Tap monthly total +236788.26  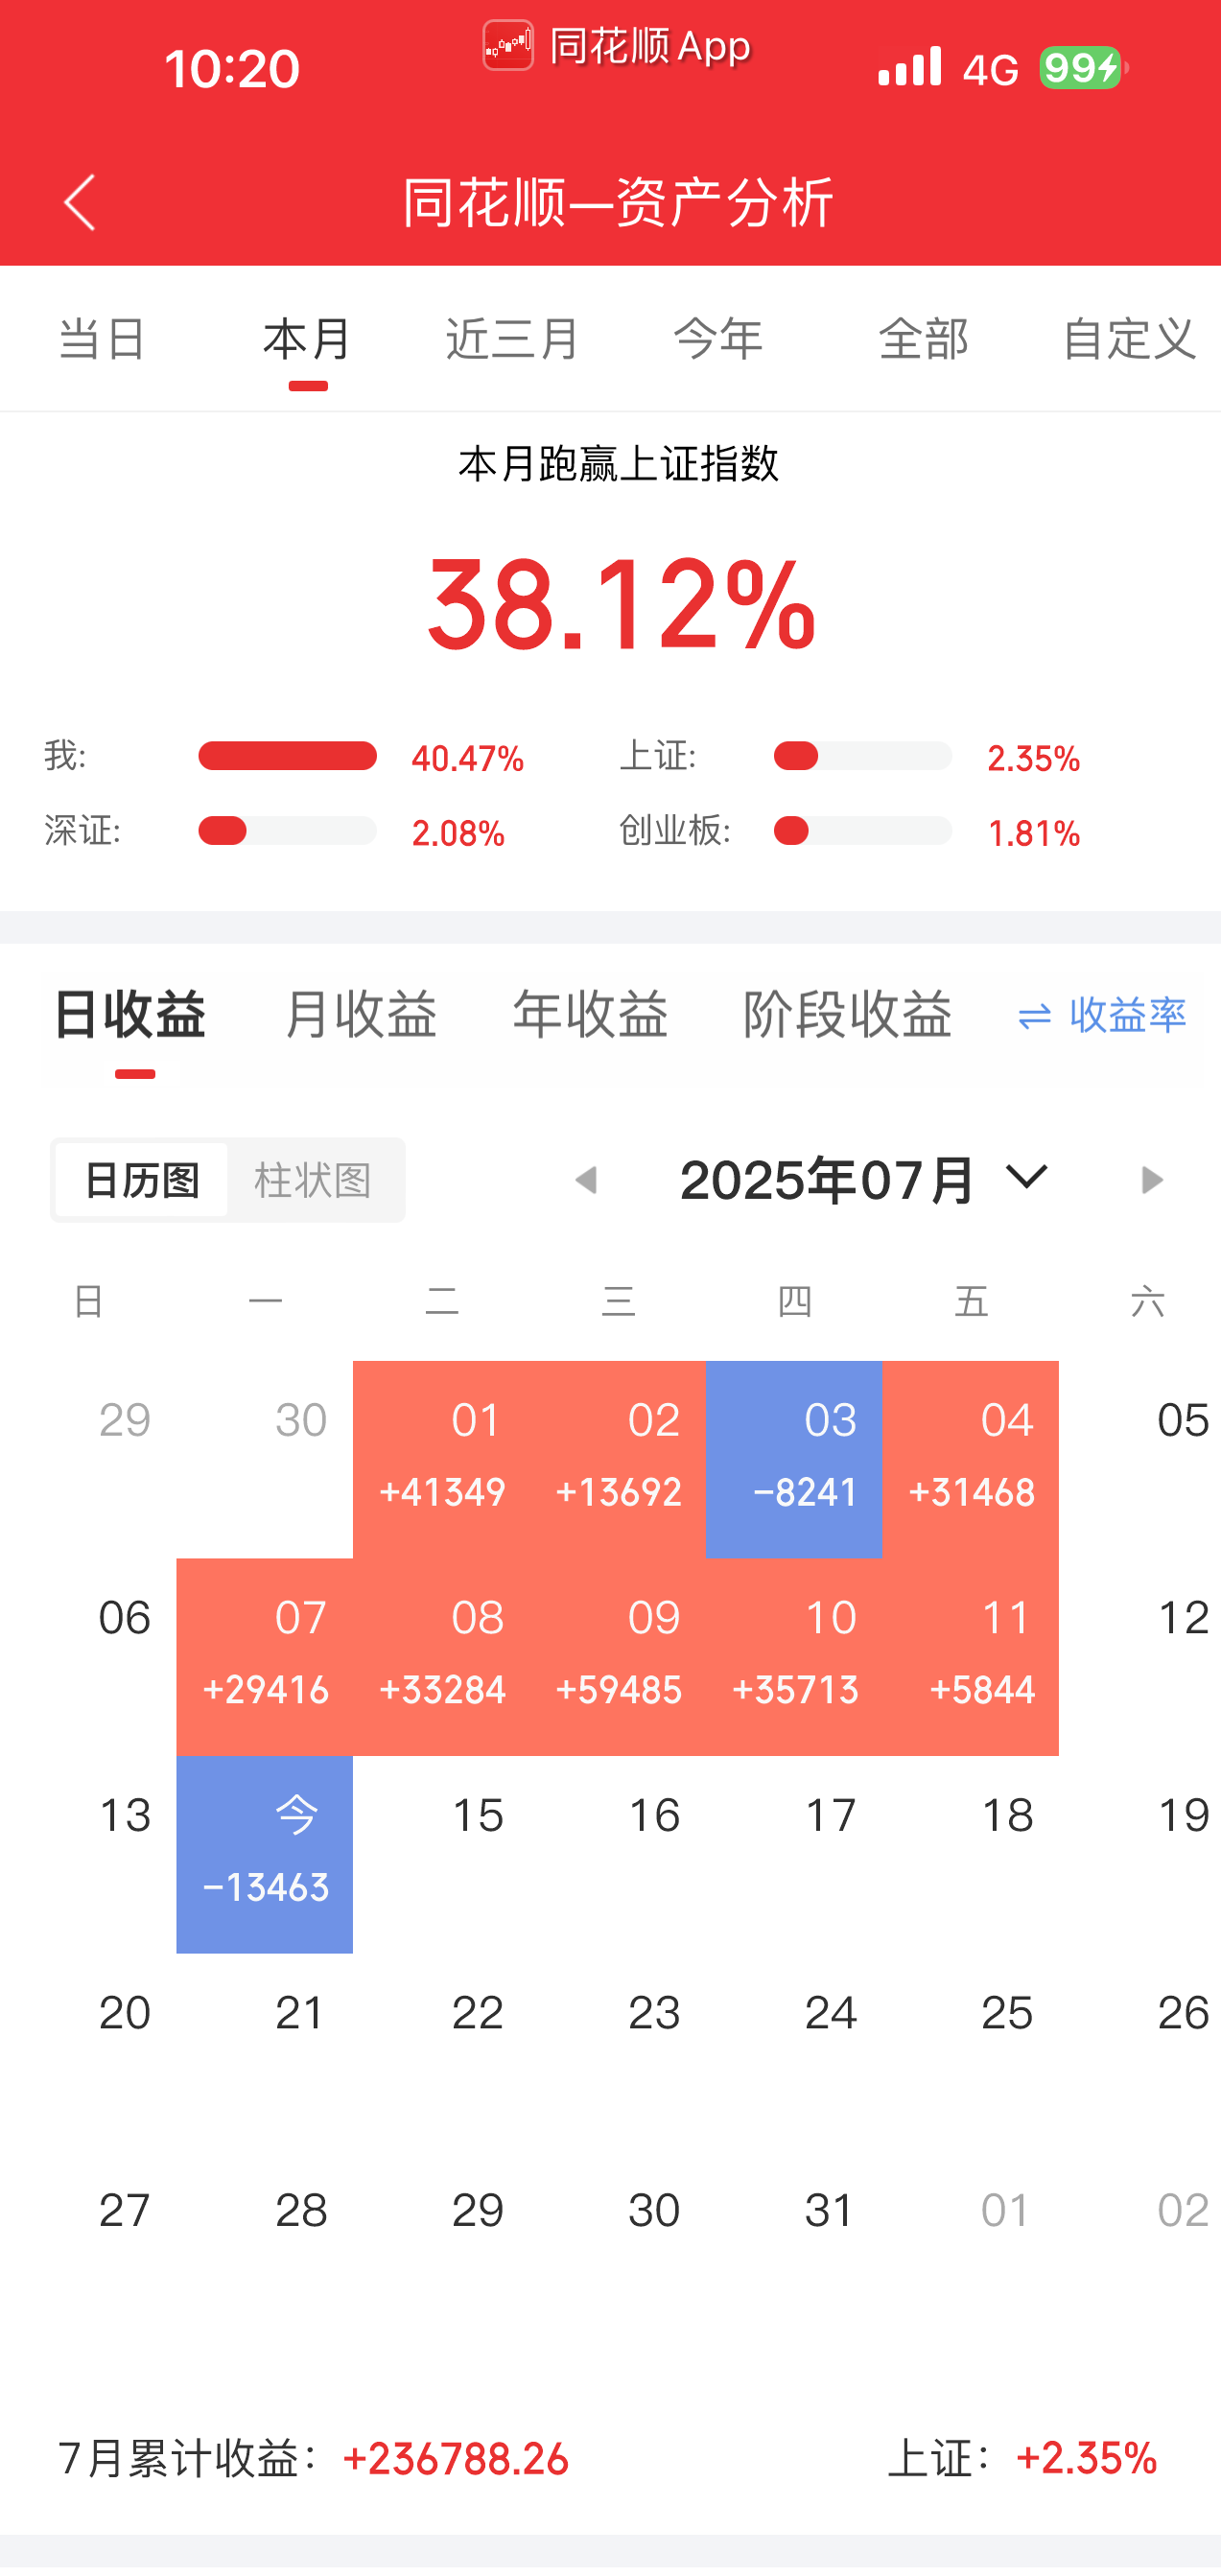[x=456, y=2459]
